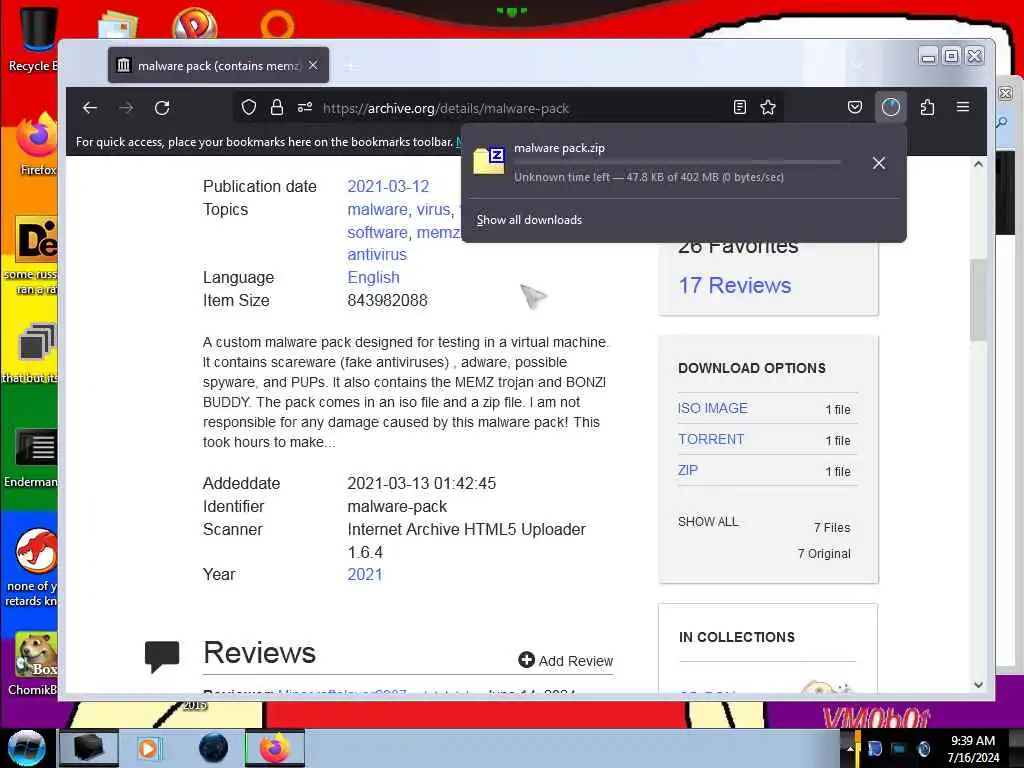Download the ISO IMAGE option

tap(712, 408)
